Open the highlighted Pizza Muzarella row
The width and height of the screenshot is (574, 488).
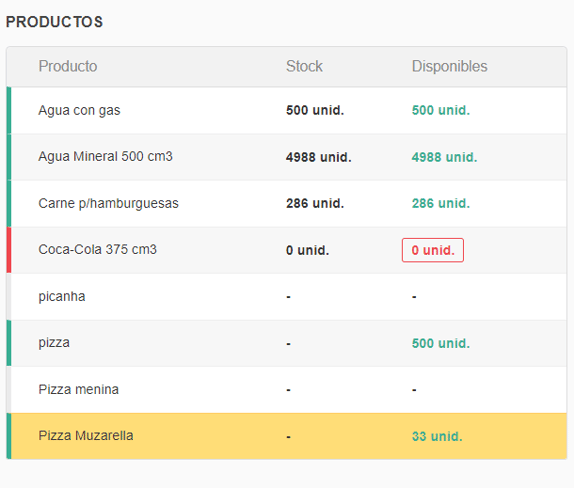[287, 436]
